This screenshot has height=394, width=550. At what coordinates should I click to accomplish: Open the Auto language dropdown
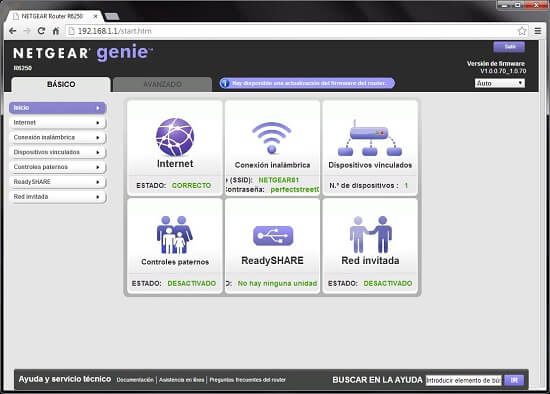tap(500, 83)
